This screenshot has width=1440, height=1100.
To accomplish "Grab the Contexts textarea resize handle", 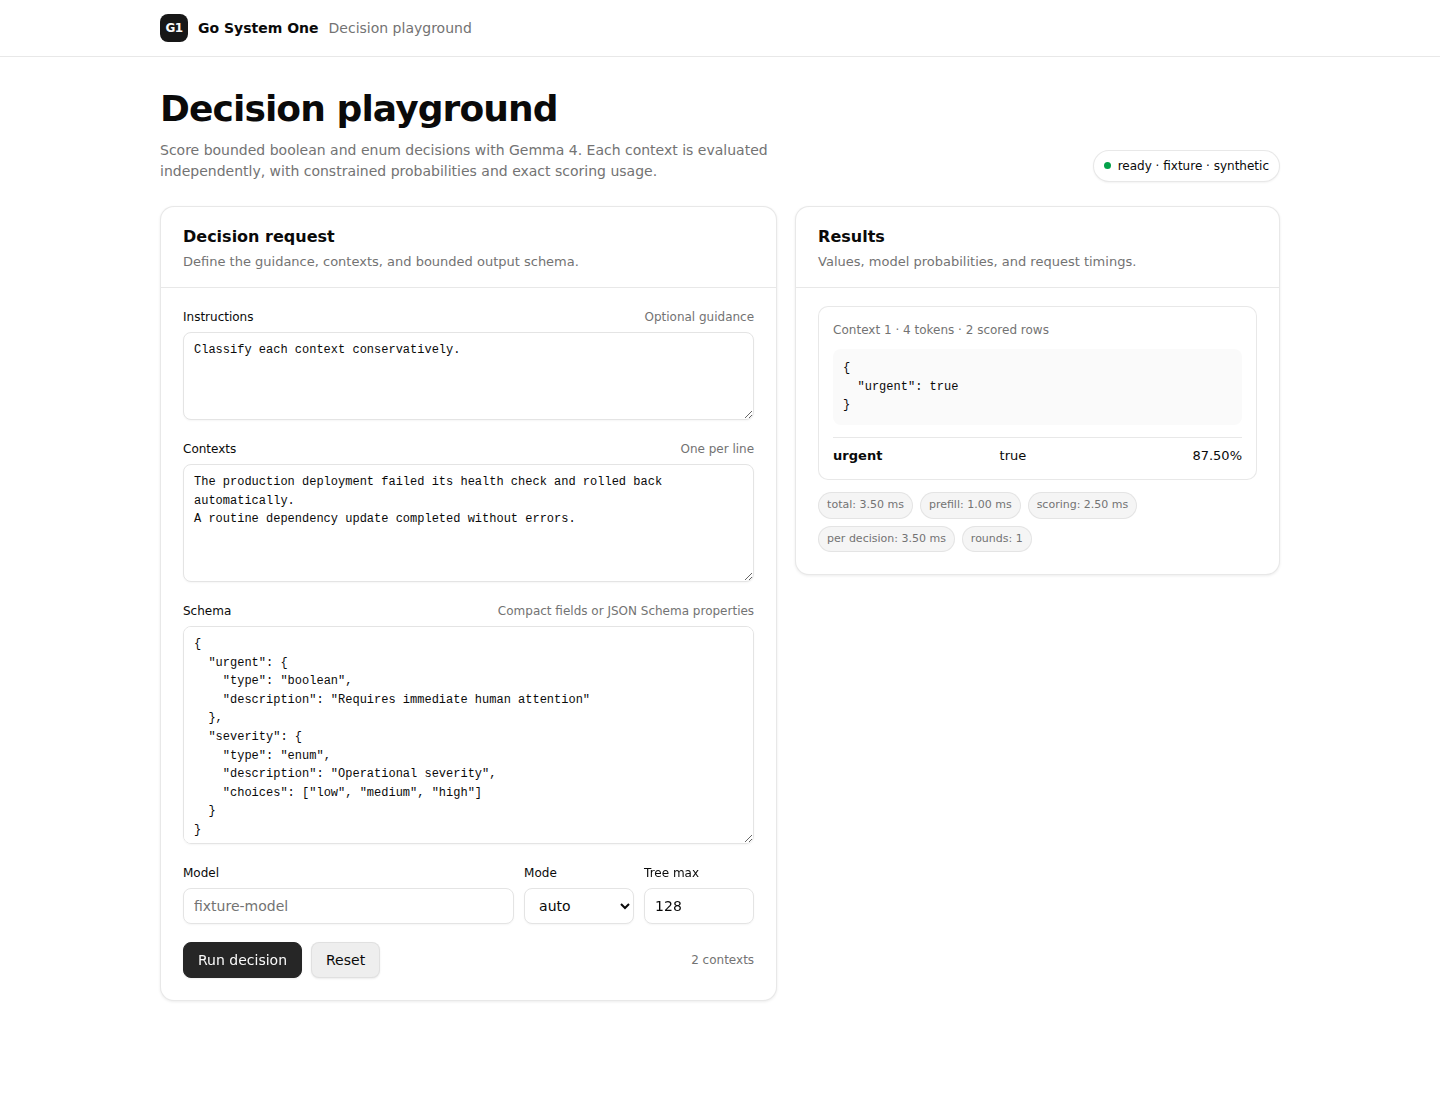I will [x=747, y=575].
